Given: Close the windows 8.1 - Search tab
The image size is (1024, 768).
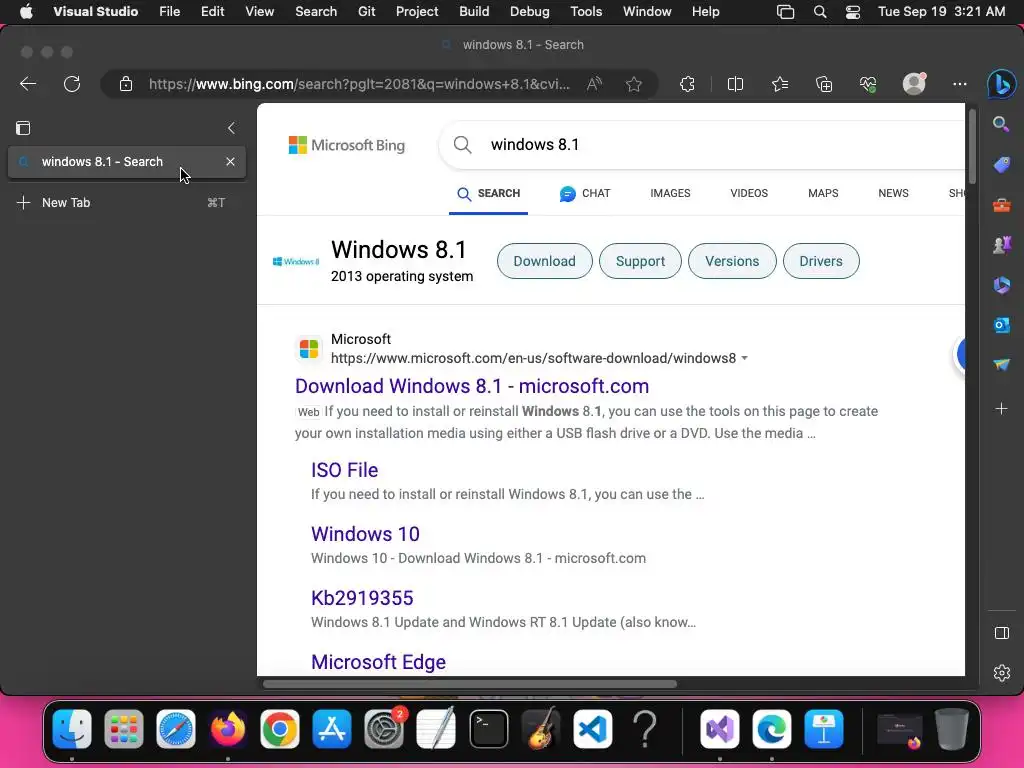Looking at the screenshot, I should [x=230, y=161].
